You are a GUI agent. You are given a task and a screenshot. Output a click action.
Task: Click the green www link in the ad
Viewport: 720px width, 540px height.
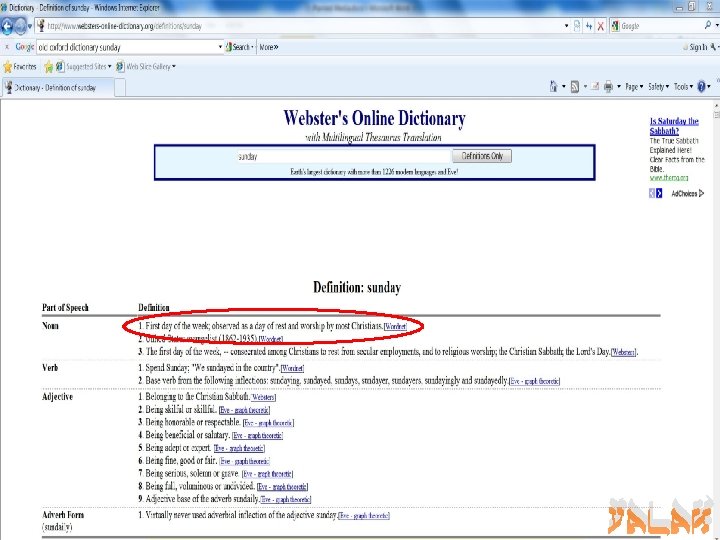669,178
